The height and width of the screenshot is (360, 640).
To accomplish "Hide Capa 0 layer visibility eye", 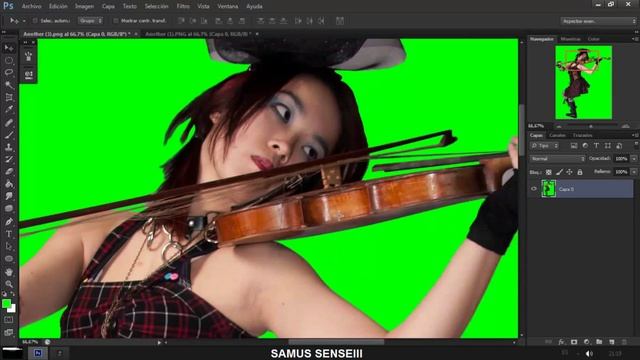I will click(x=533, y=189).
